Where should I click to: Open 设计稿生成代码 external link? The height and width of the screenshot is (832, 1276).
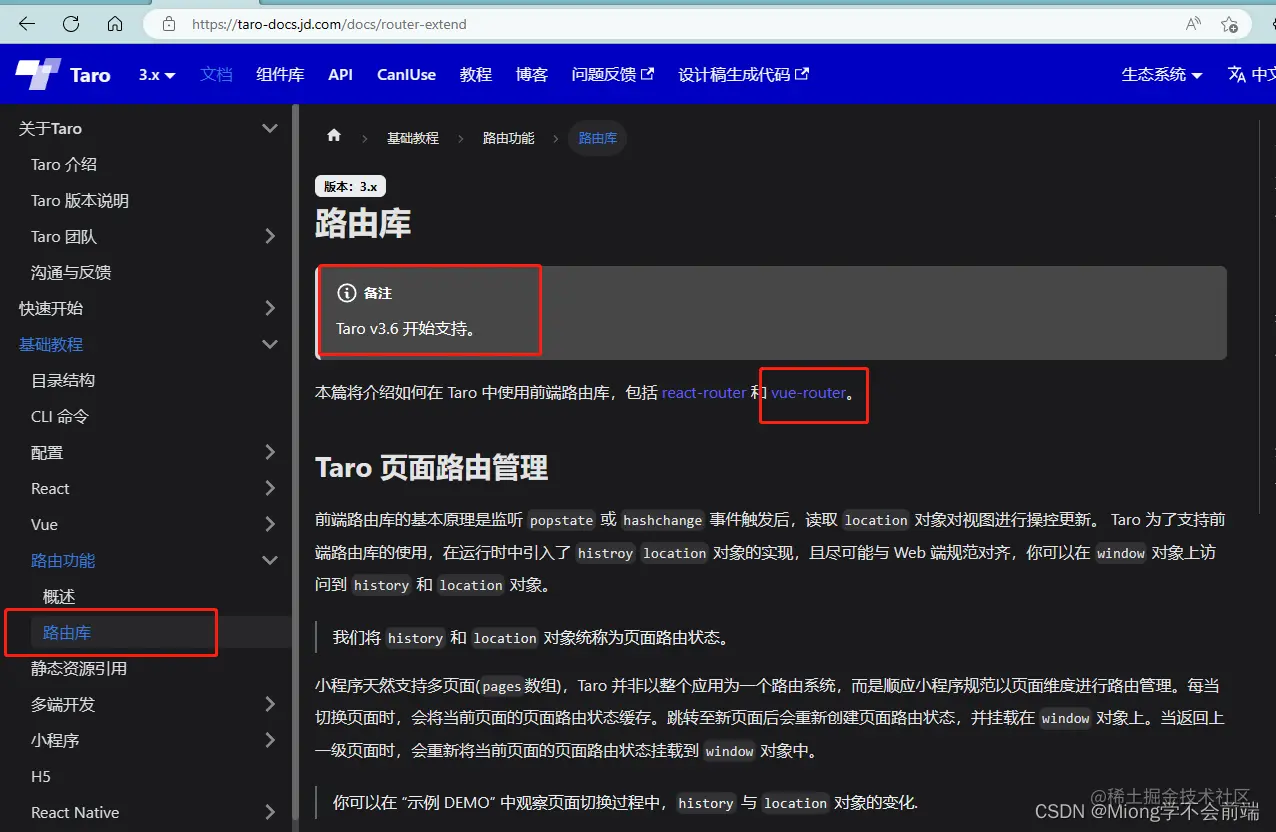(743, 75)
